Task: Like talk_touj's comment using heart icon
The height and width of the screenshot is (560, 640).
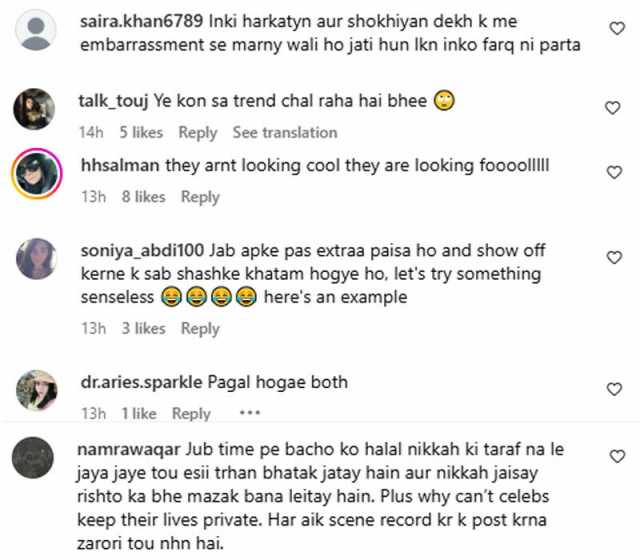Action: tap(612, 108)
